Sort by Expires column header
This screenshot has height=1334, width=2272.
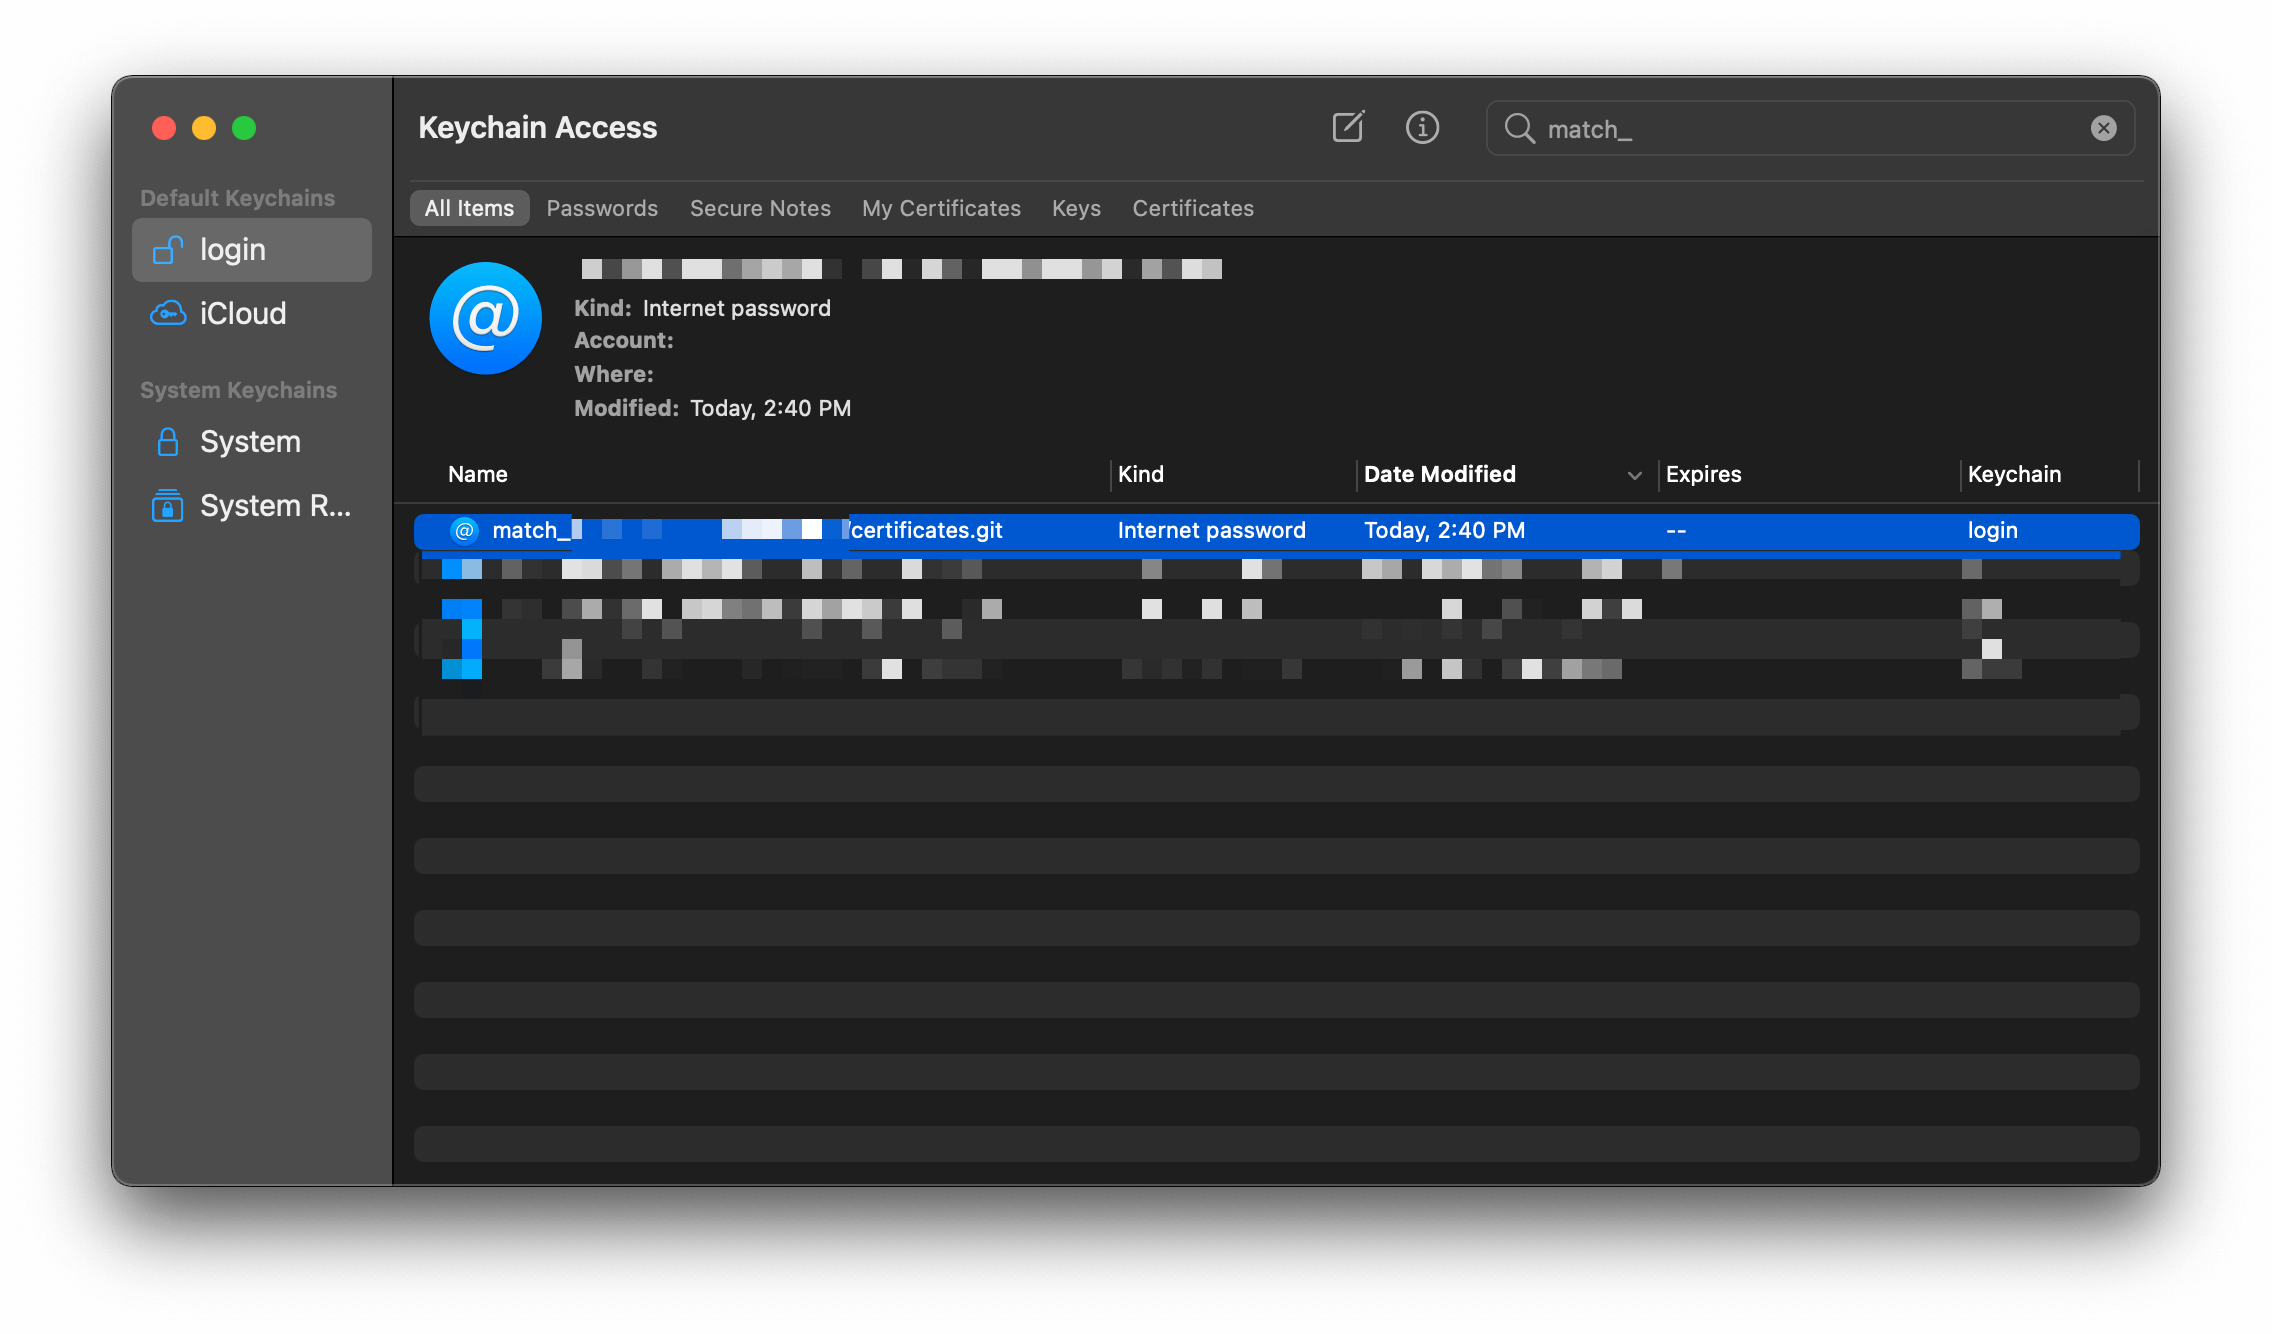1703,474
